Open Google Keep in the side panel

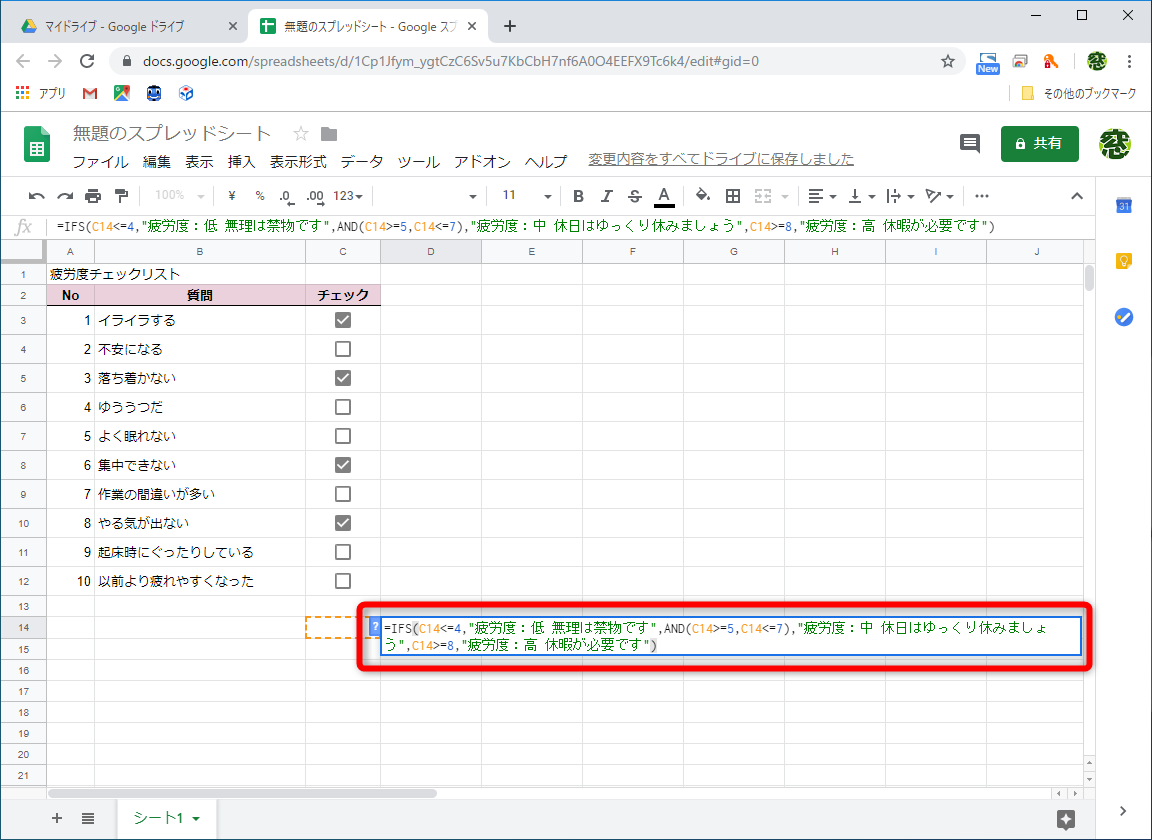coord(1123,260)
